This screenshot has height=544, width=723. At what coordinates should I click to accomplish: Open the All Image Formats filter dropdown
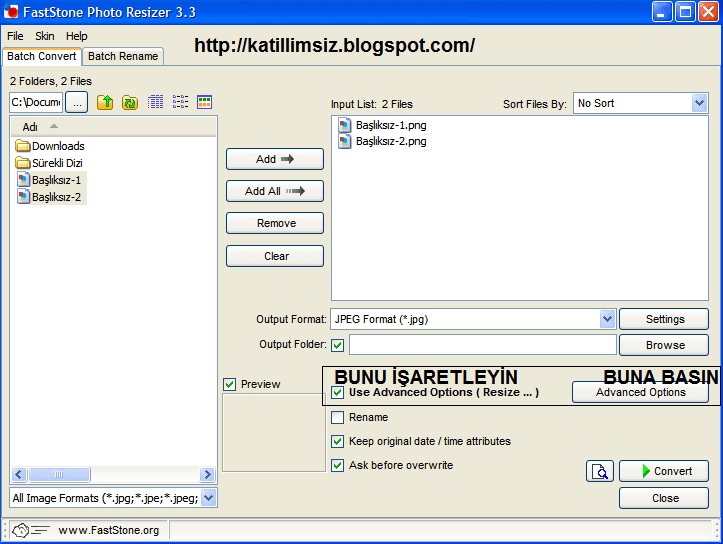[209, 498]
